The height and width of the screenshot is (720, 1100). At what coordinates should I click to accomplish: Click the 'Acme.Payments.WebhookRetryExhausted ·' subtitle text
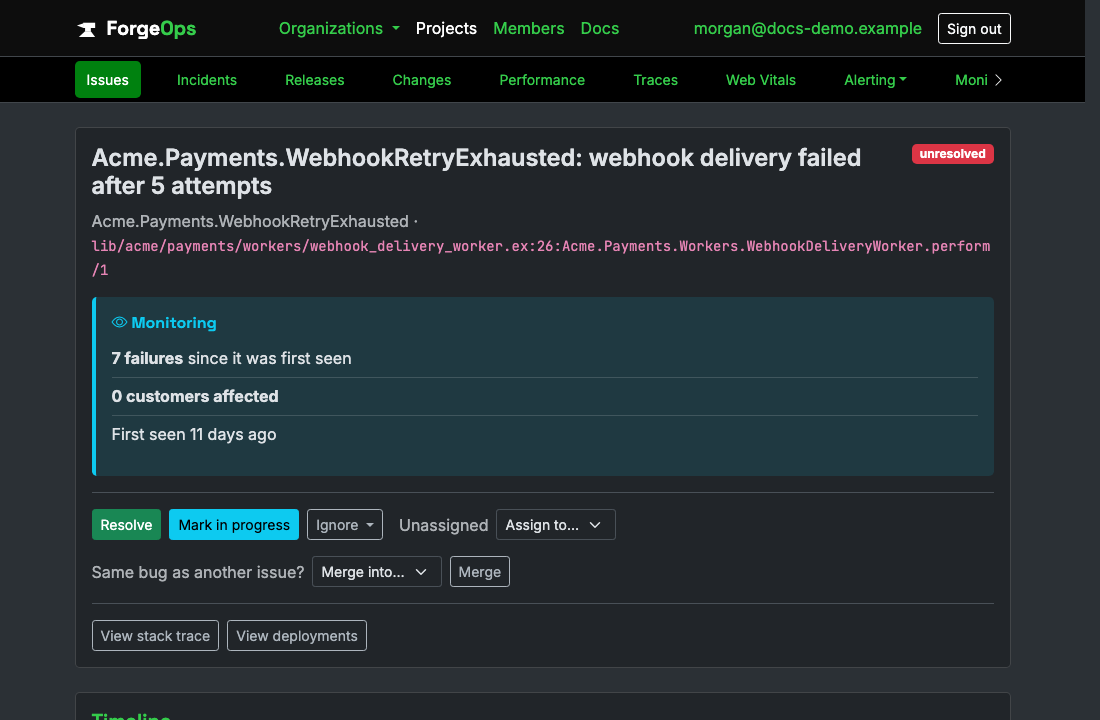(255, 221)
